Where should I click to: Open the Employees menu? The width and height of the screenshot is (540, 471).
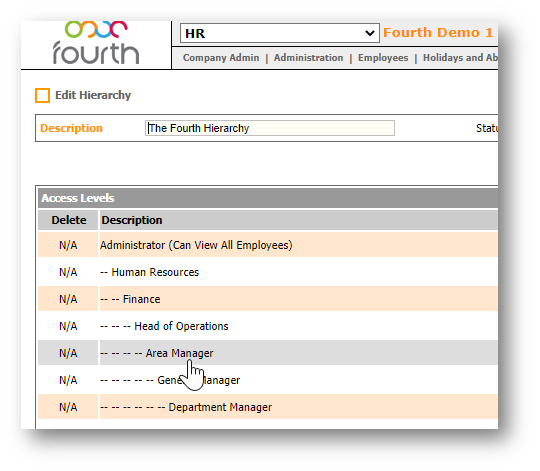click(x=383, y=57)
